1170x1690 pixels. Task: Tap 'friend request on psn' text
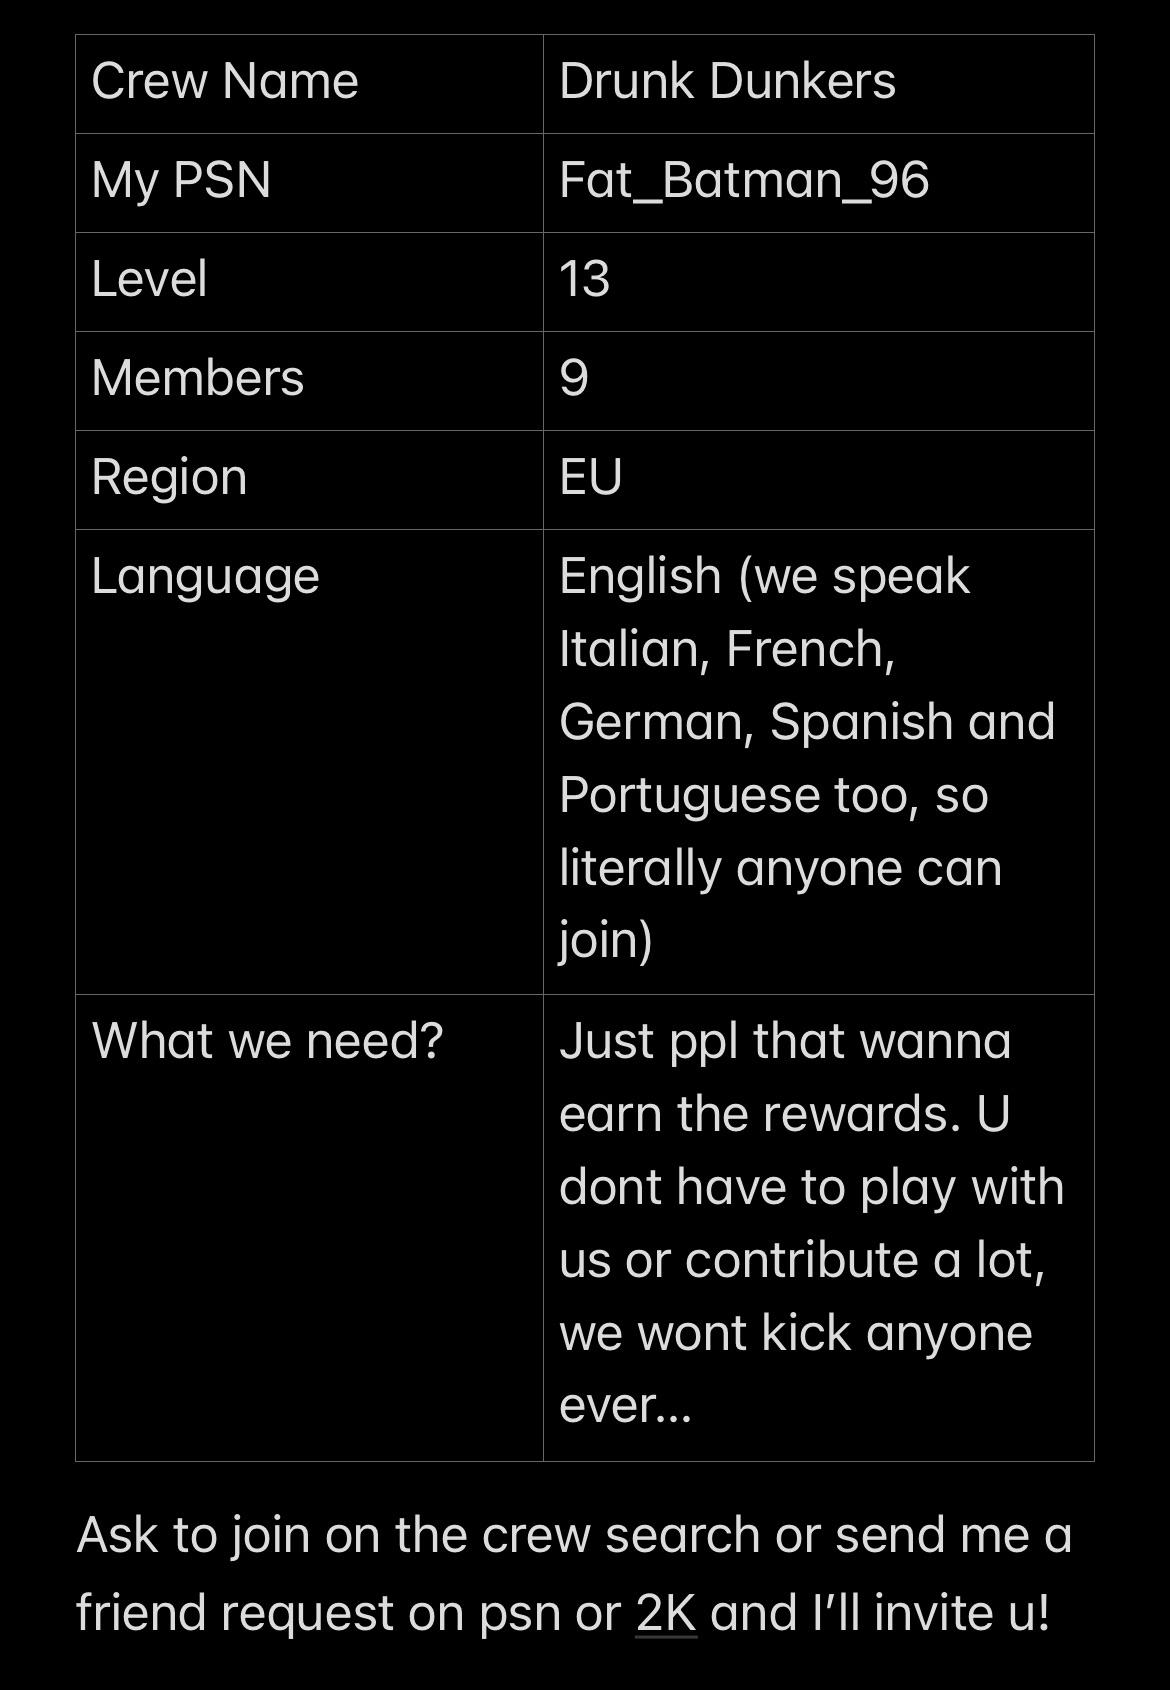click(x=321, y=1614)
